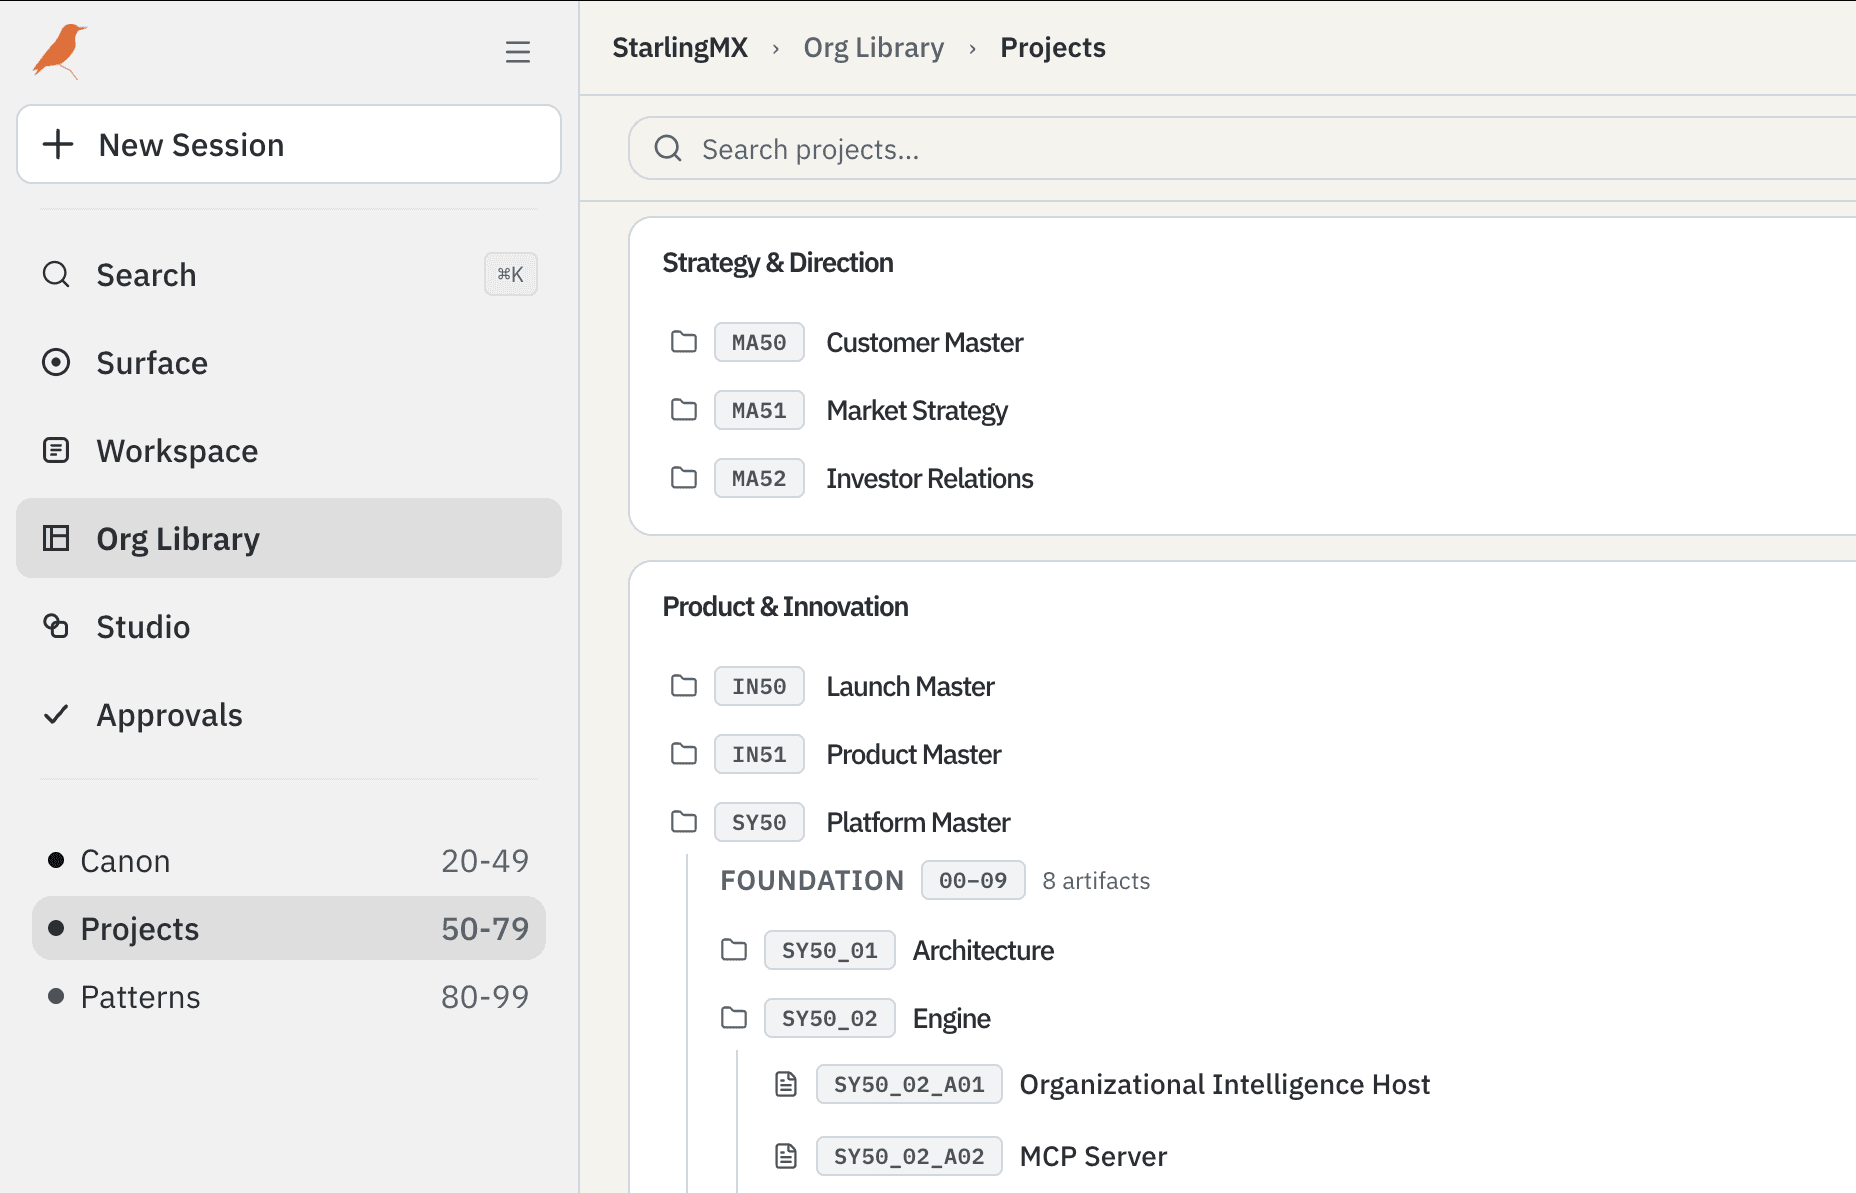
Task: Click the Workspace icon in sidebar
Action: [x=56, y=450]
